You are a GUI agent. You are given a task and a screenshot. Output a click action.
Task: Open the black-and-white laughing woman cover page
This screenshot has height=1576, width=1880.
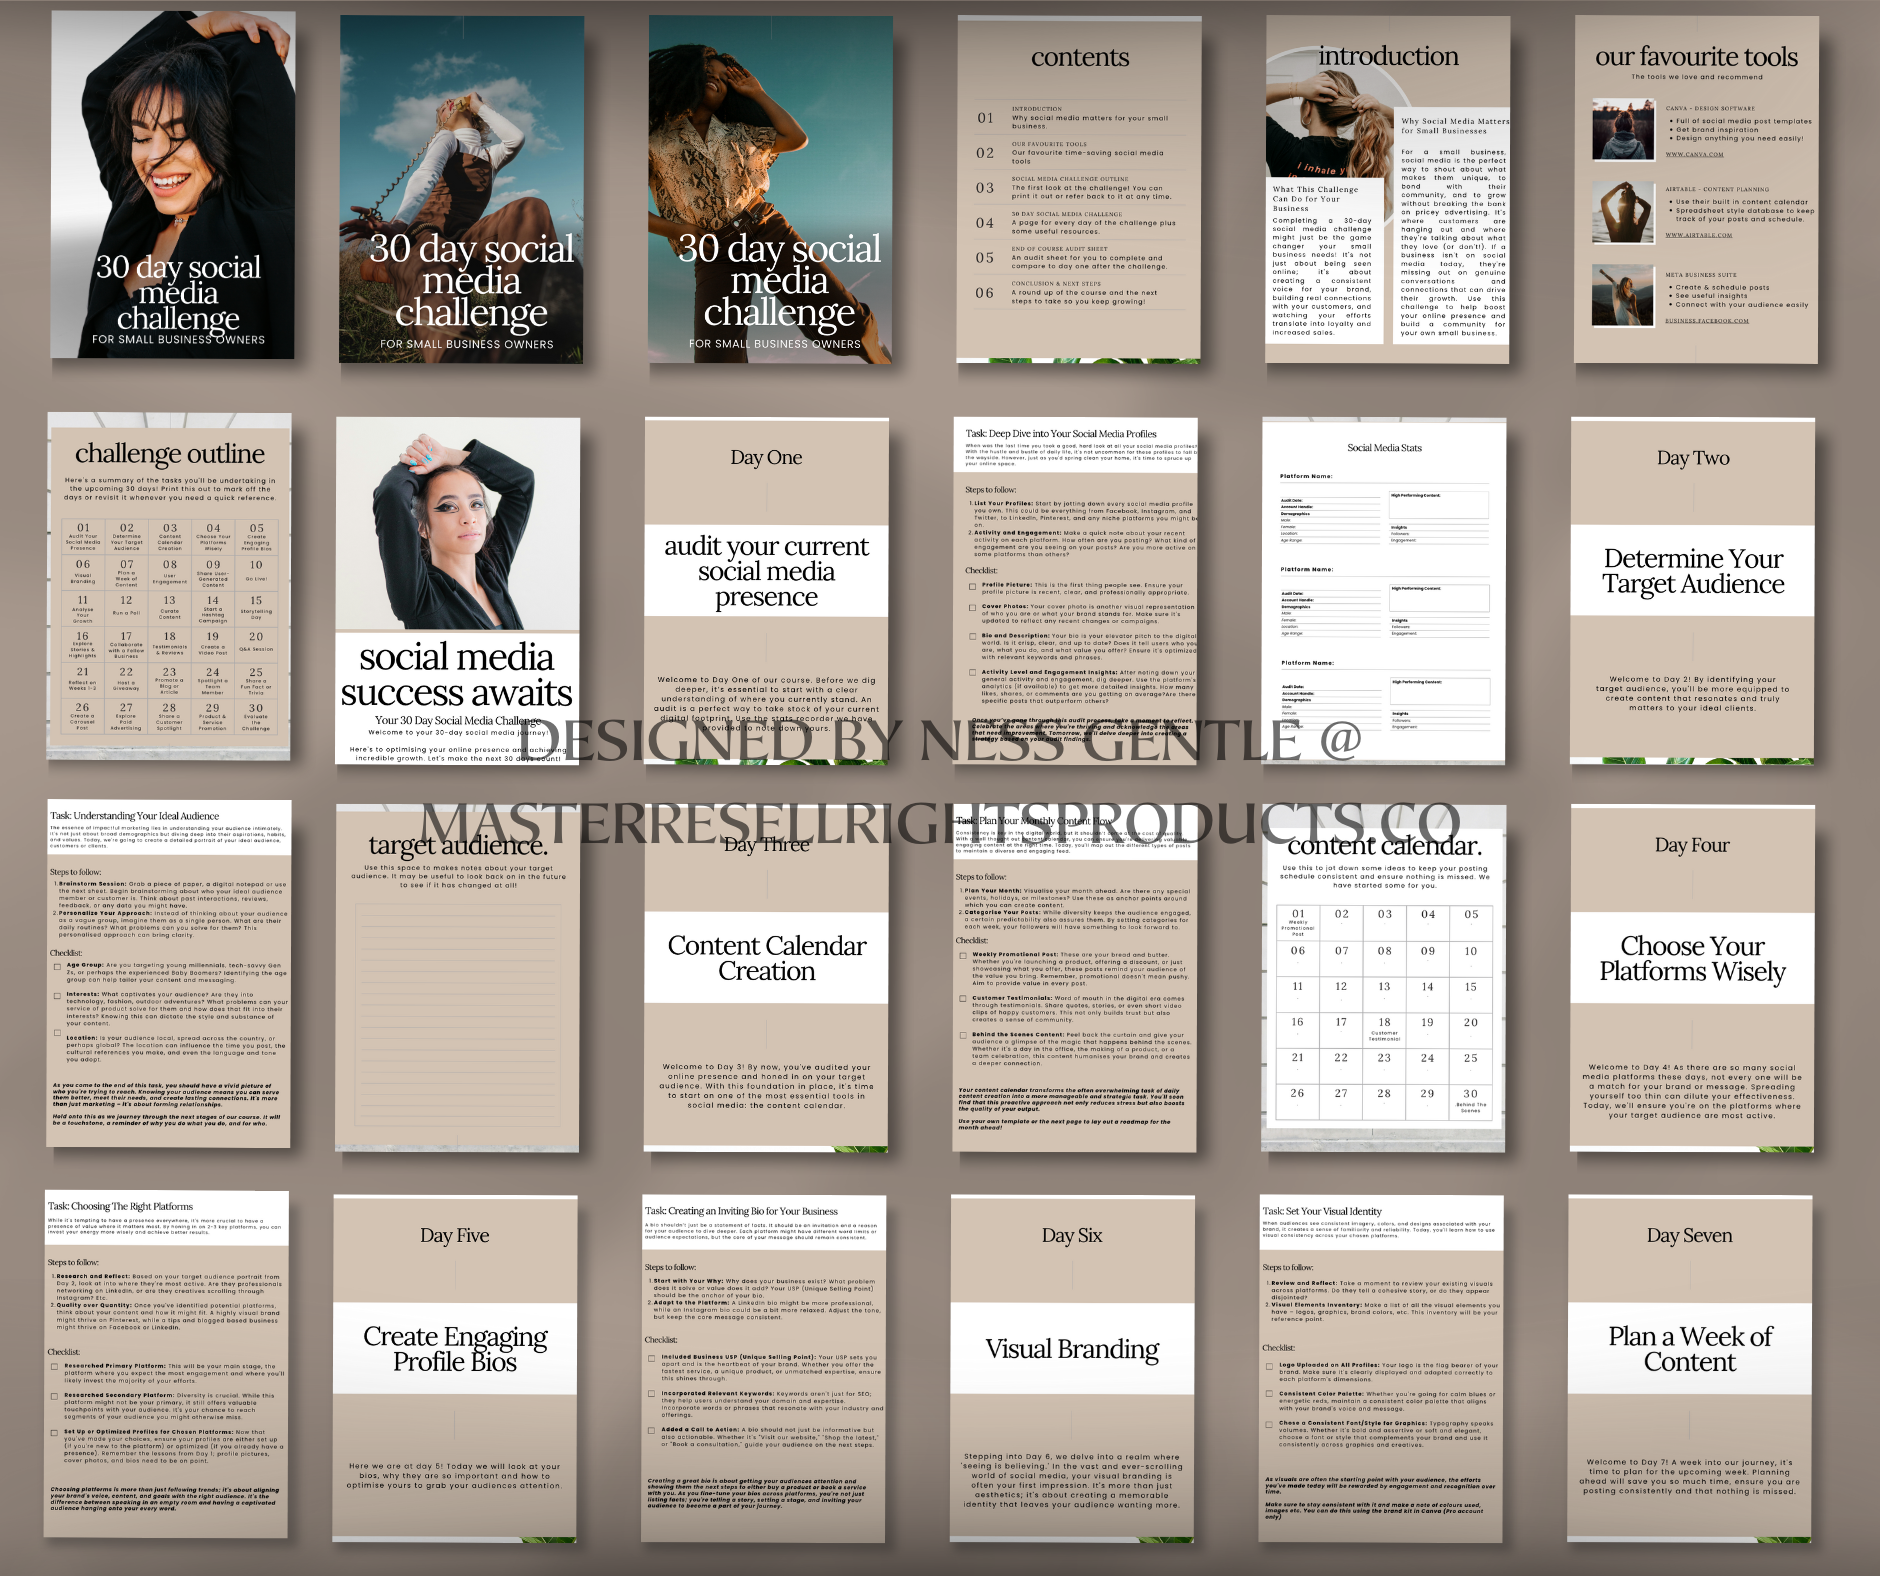(172, 186)
